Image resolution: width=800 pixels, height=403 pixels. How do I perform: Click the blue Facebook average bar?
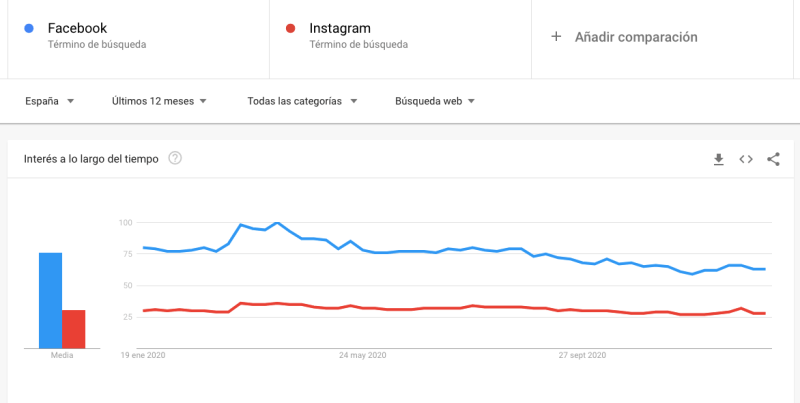point(50,299)
